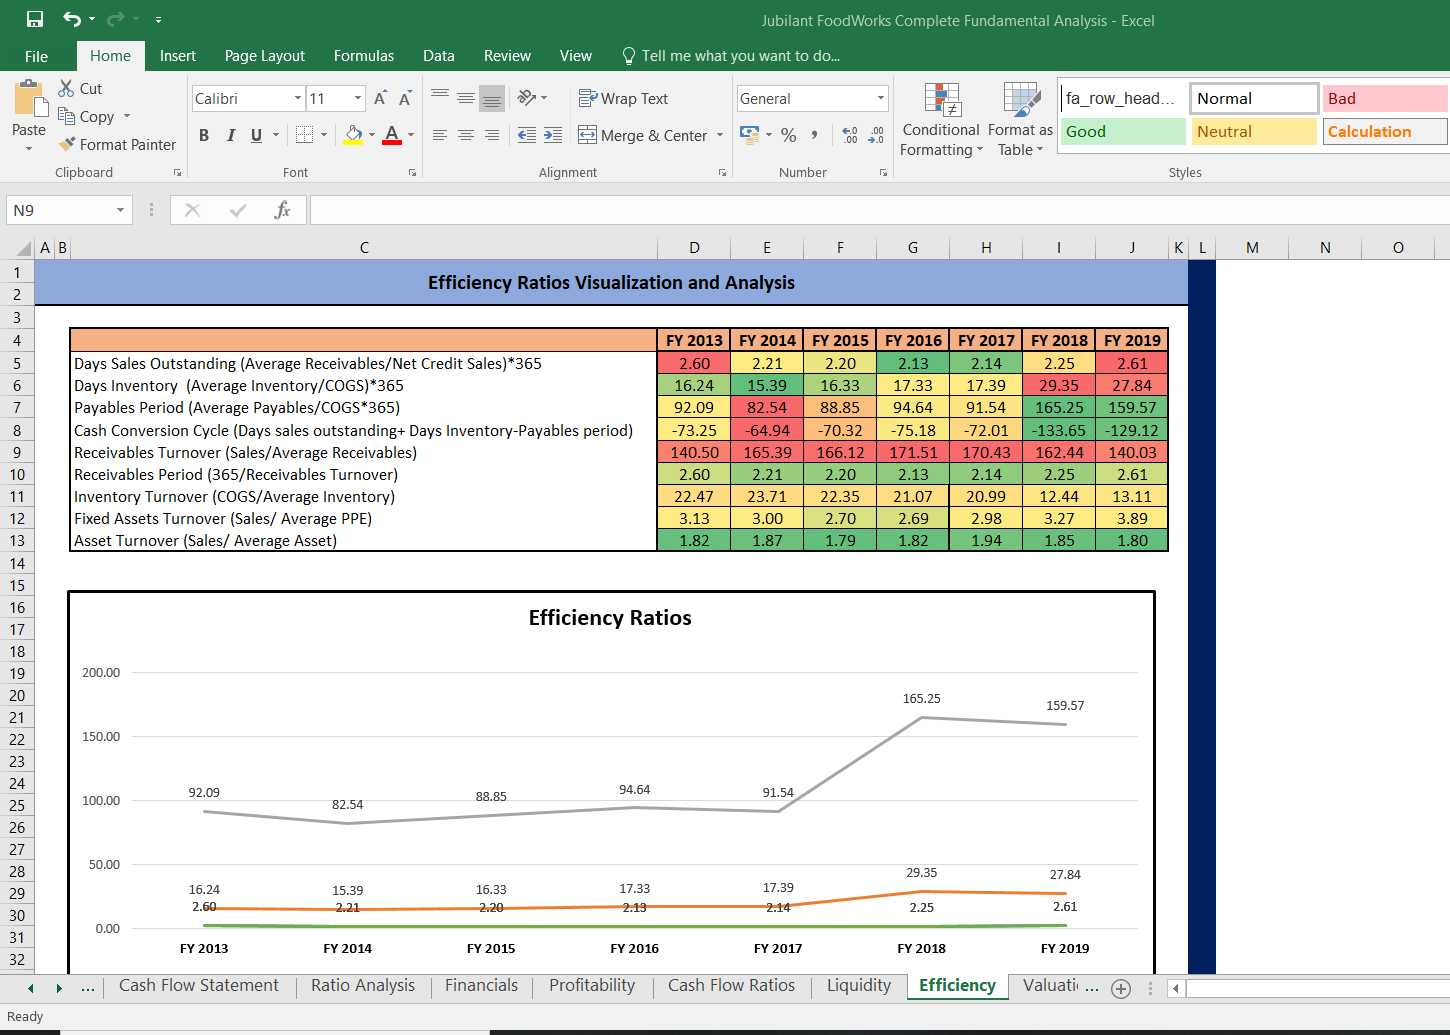Viewport: 1450px width, 1035px height.
Task: Click the Copy icon
Action: (67, 116)
